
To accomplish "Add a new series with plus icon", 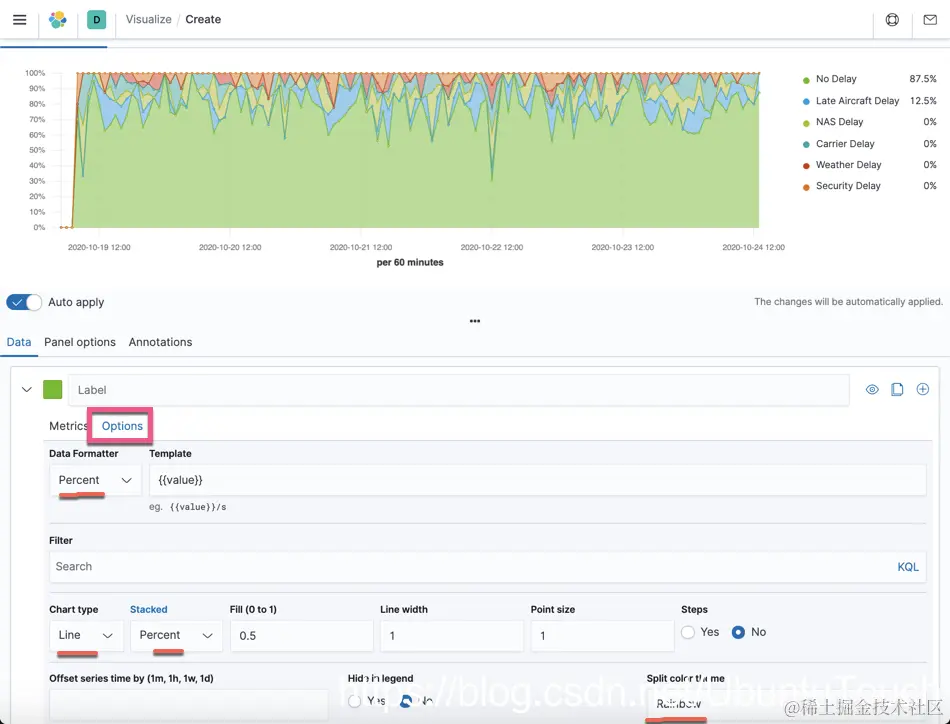I will 922,390.
